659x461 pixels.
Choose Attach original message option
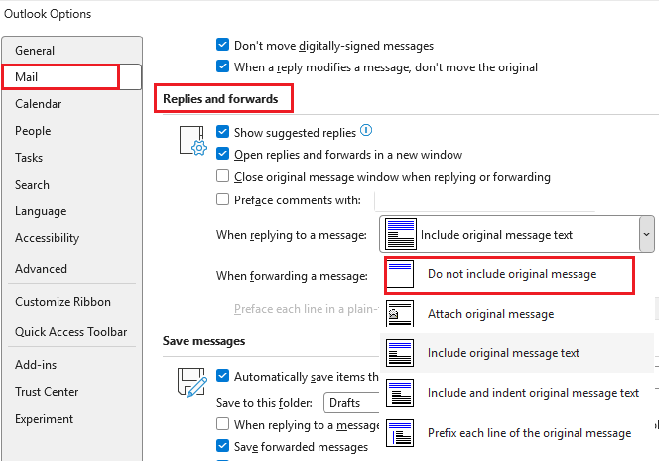click(517, 314)
